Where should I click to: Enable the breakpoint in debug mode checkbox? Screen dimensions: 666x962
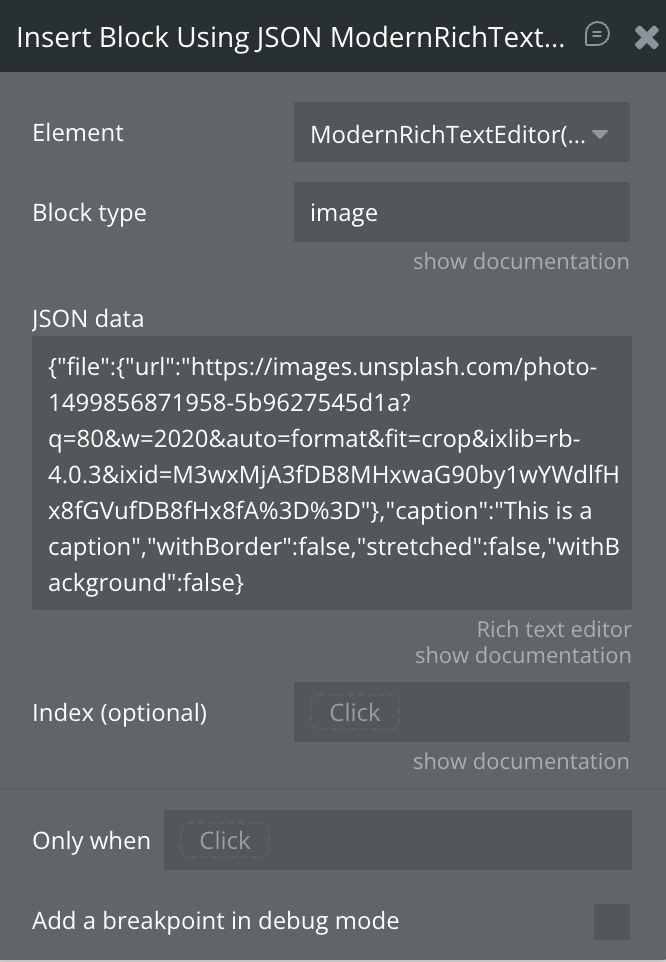tap(611, 921)
